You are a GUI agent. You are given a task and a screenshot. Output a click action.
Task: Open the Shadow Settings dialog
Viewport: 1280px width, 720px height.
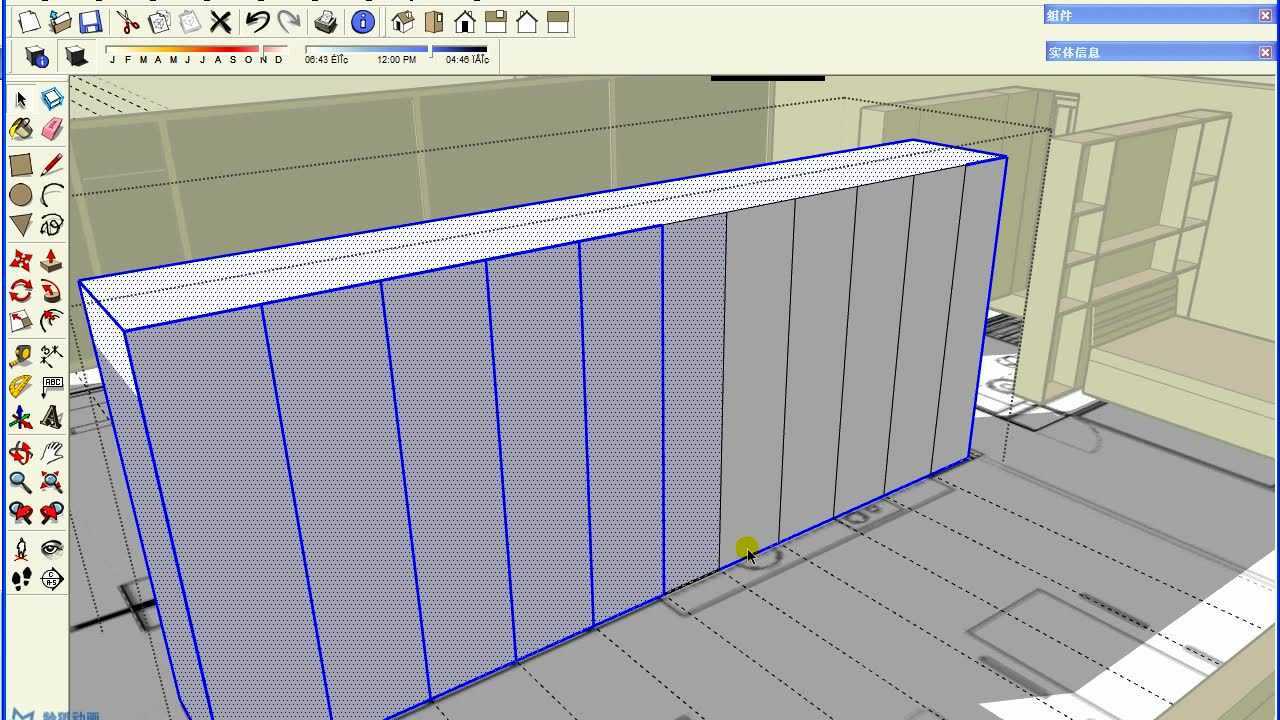pos(38,58)
